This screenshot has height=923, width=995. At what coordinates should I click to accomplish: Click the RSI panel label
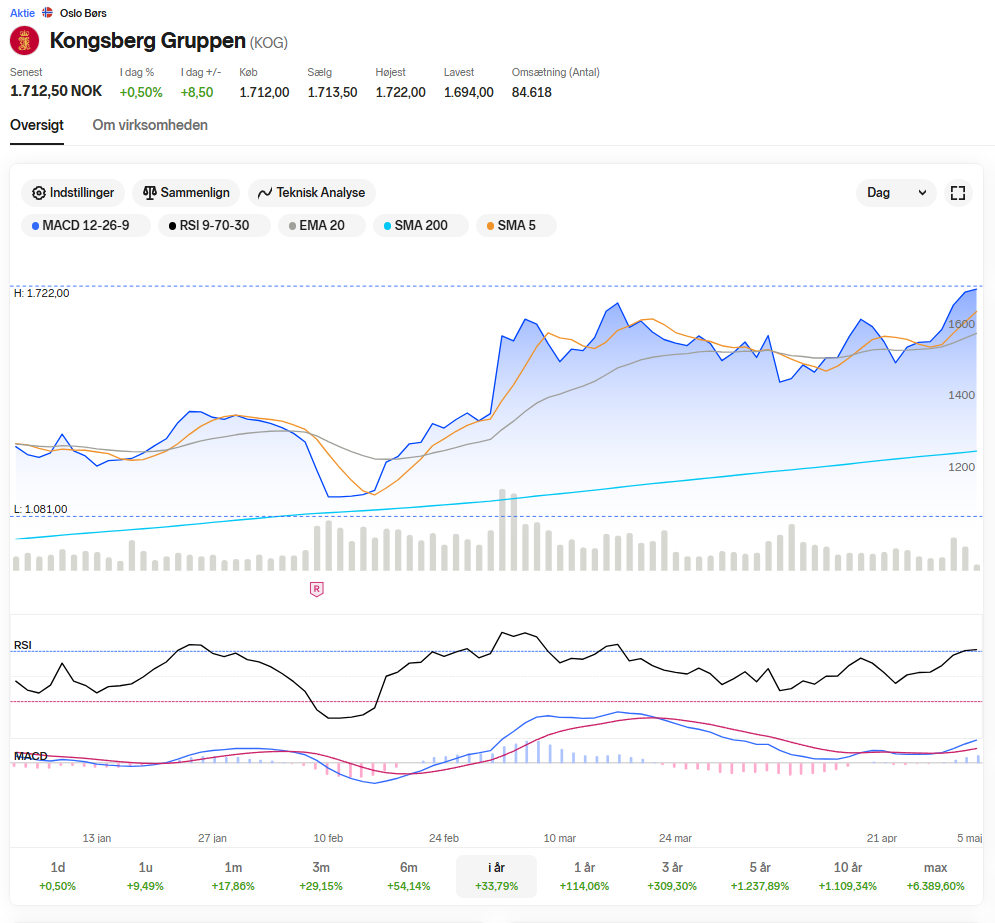click(x=23, y=645)
